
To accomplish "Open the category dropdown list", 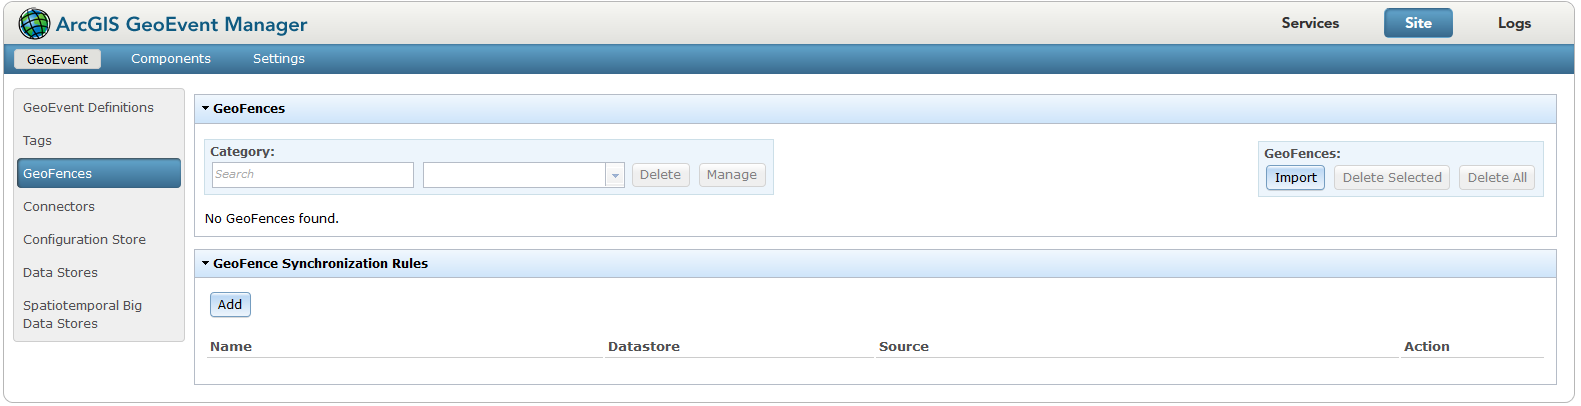I will [x=615, y=175].
